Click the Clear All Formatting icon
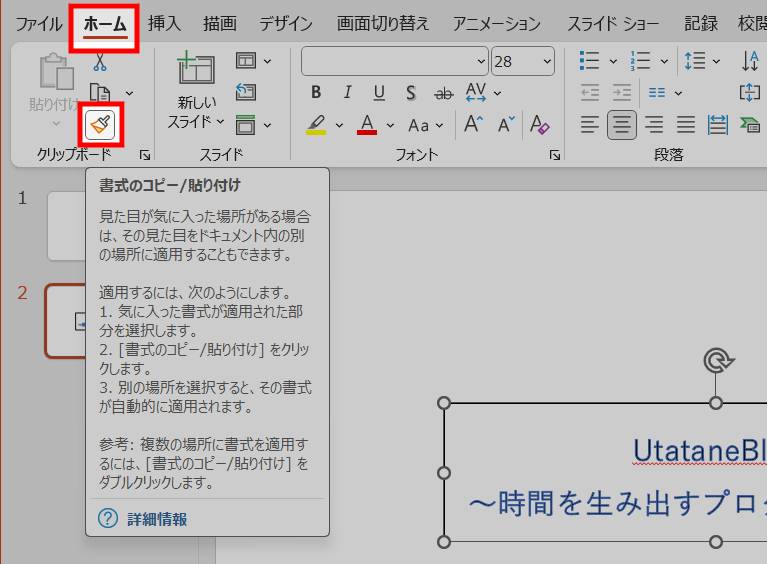 (x=540, y=124)
